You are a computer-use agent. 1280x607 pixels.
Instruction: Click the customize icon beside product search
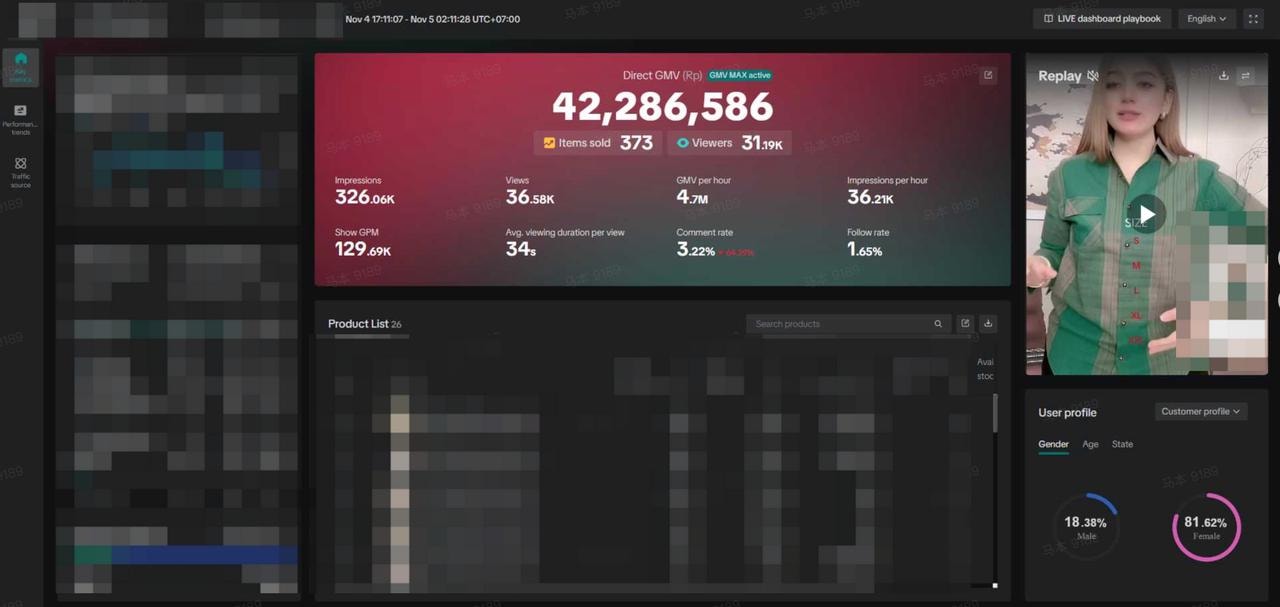pyautogui.click(x=965, y=323)
